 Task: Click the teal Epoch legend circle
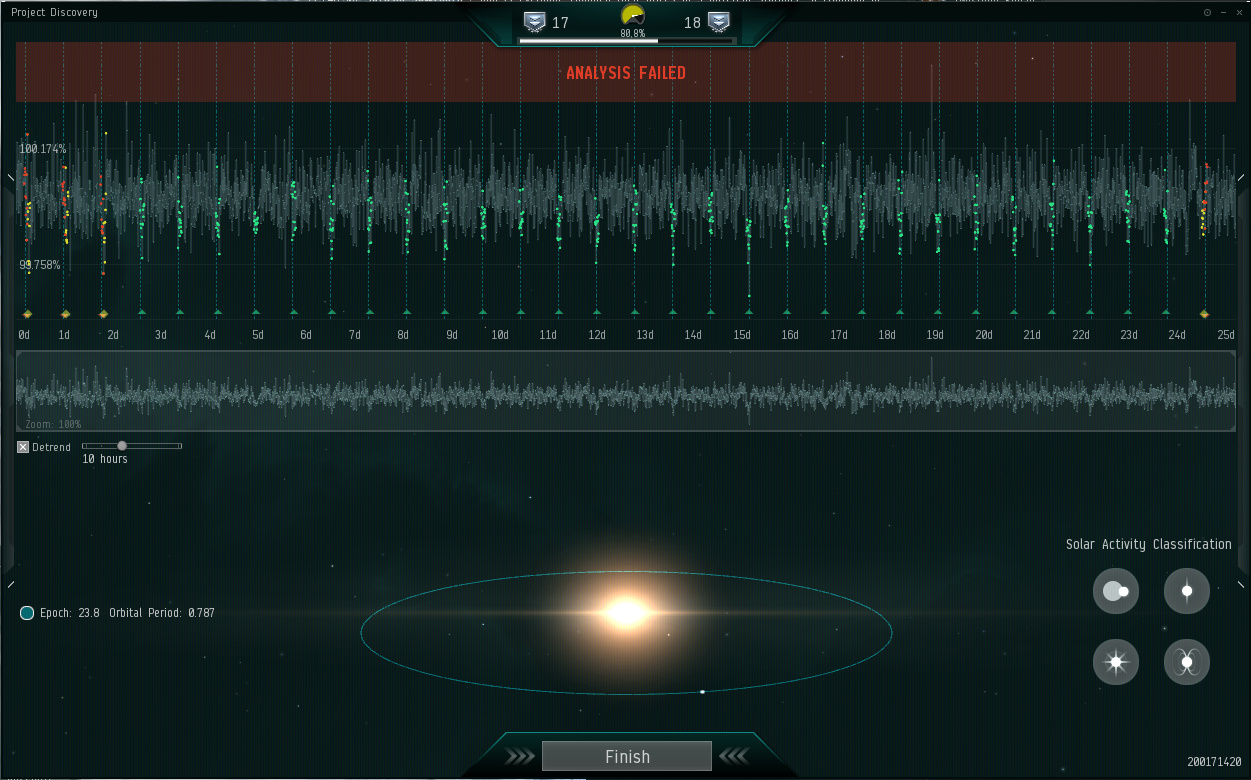point(27,613)
